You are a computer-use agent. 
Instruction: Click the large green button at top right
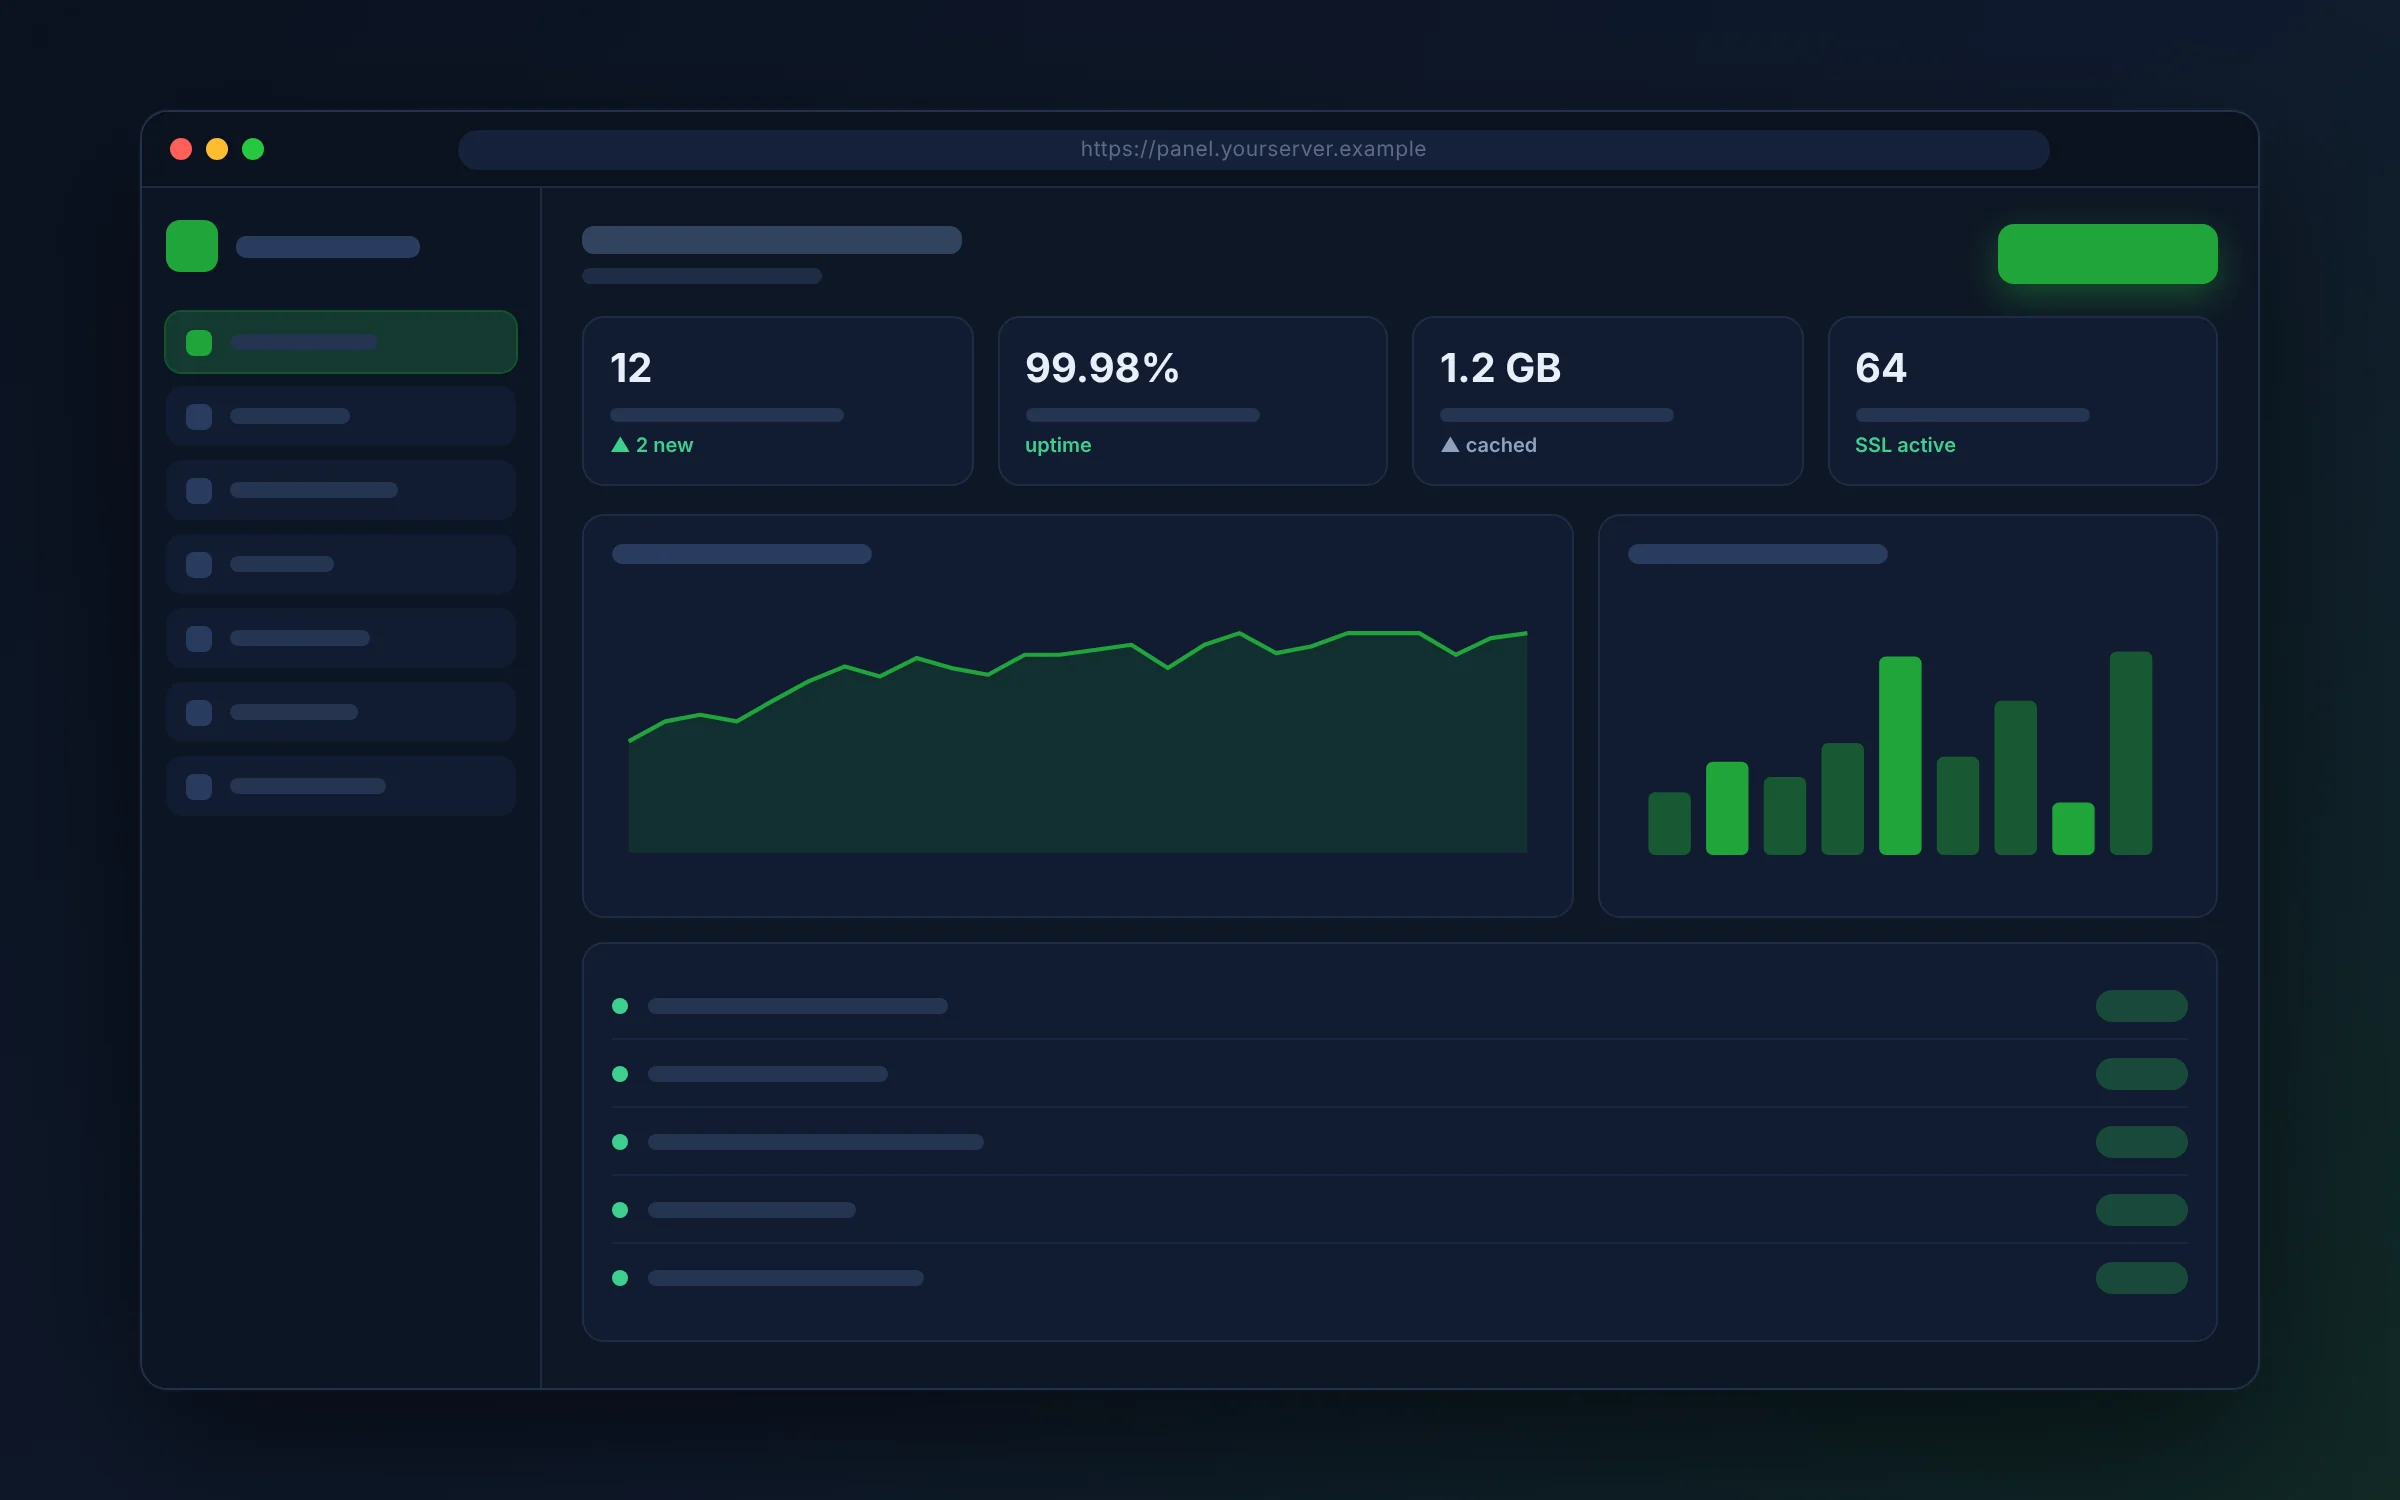[2107, 254]
